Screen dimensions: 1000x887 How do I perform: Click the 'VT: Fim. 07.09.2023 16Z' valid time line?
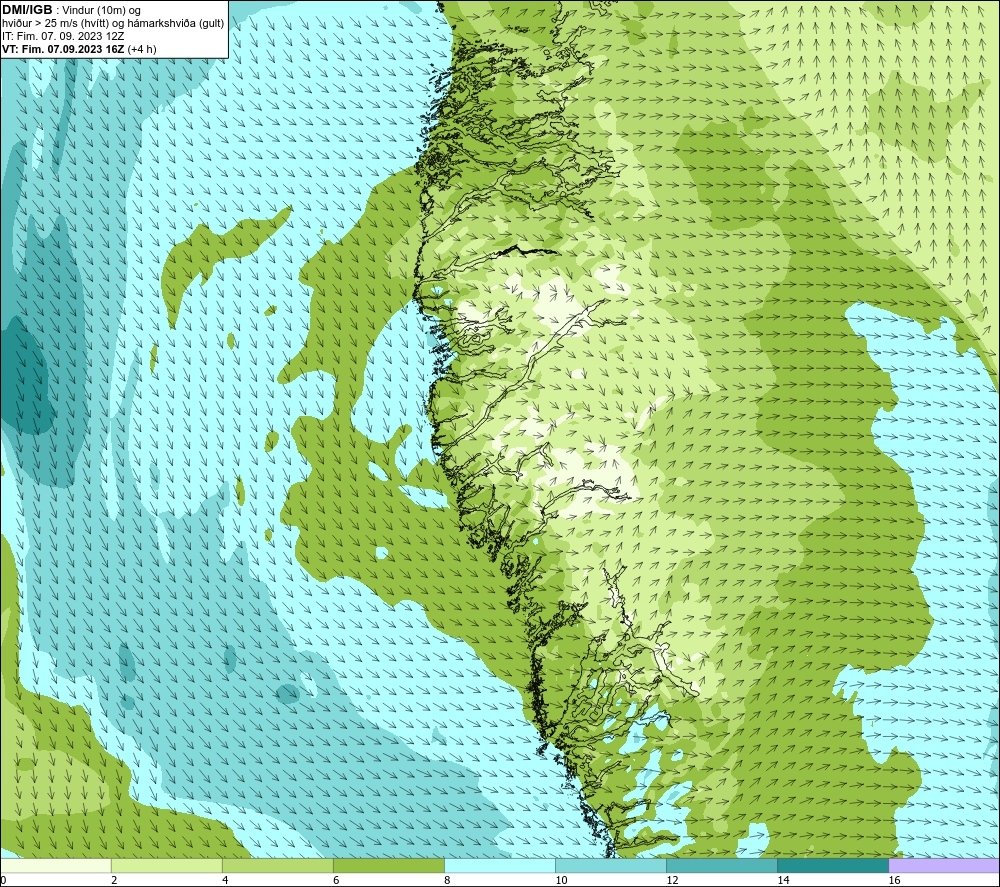[79, 49]
